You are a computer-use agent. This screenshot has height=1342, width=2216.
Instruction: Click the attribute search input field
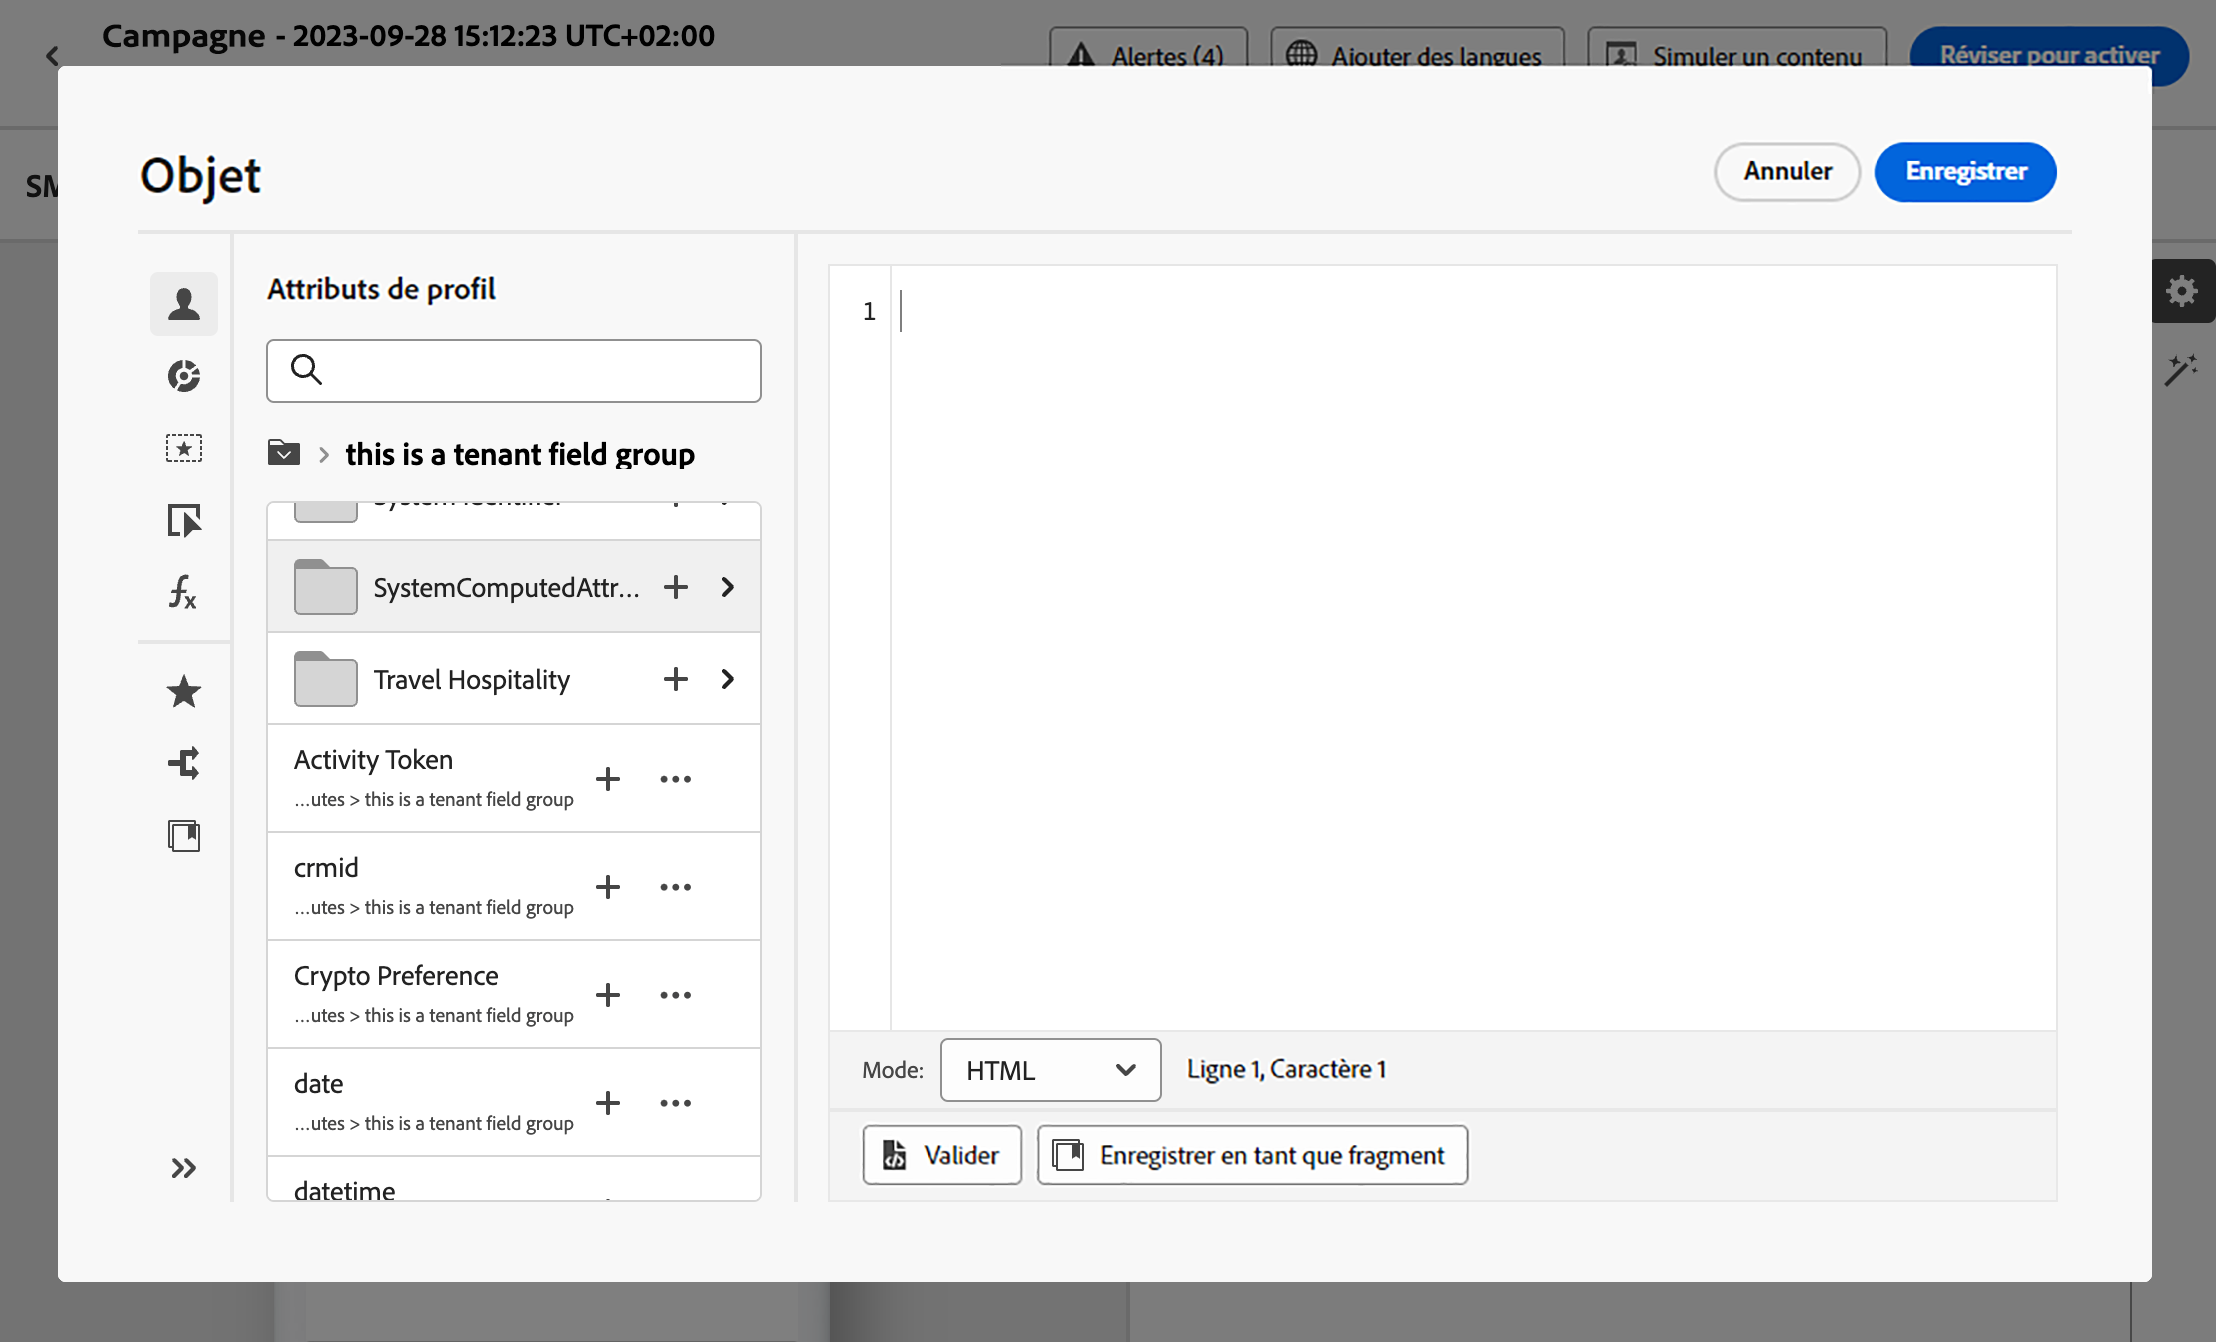point(530,371)
